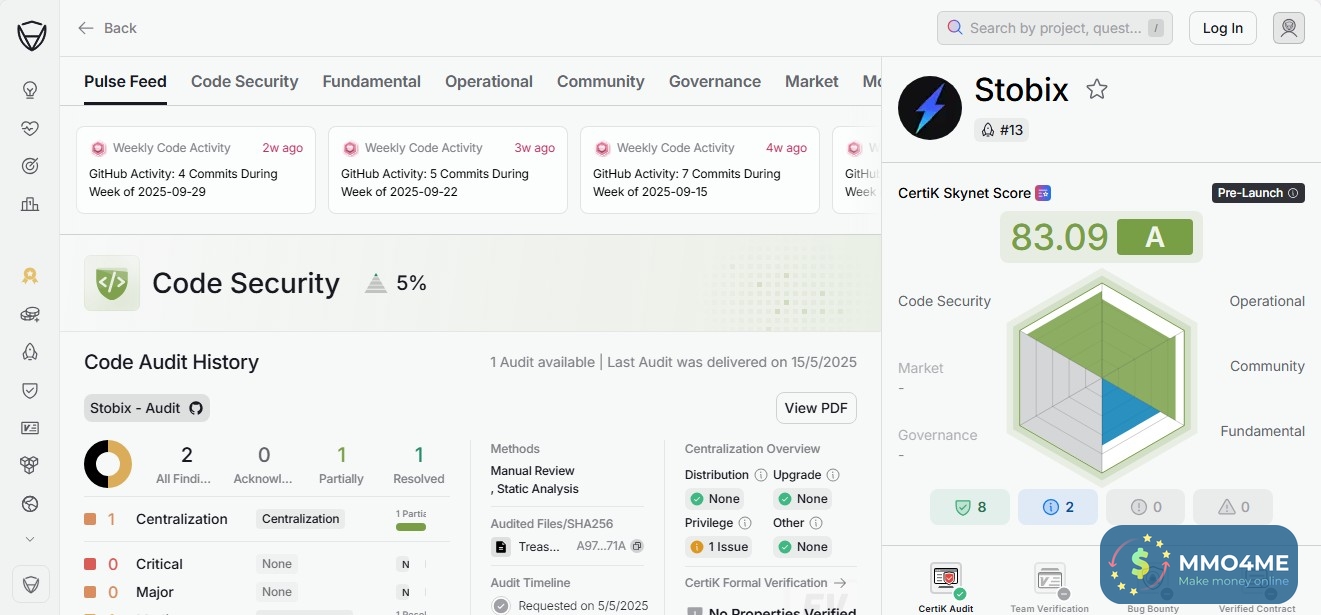Switch to the Governance tab
Image resolution: width=1321 pixels, height=615 pixels.
(715, 81)
